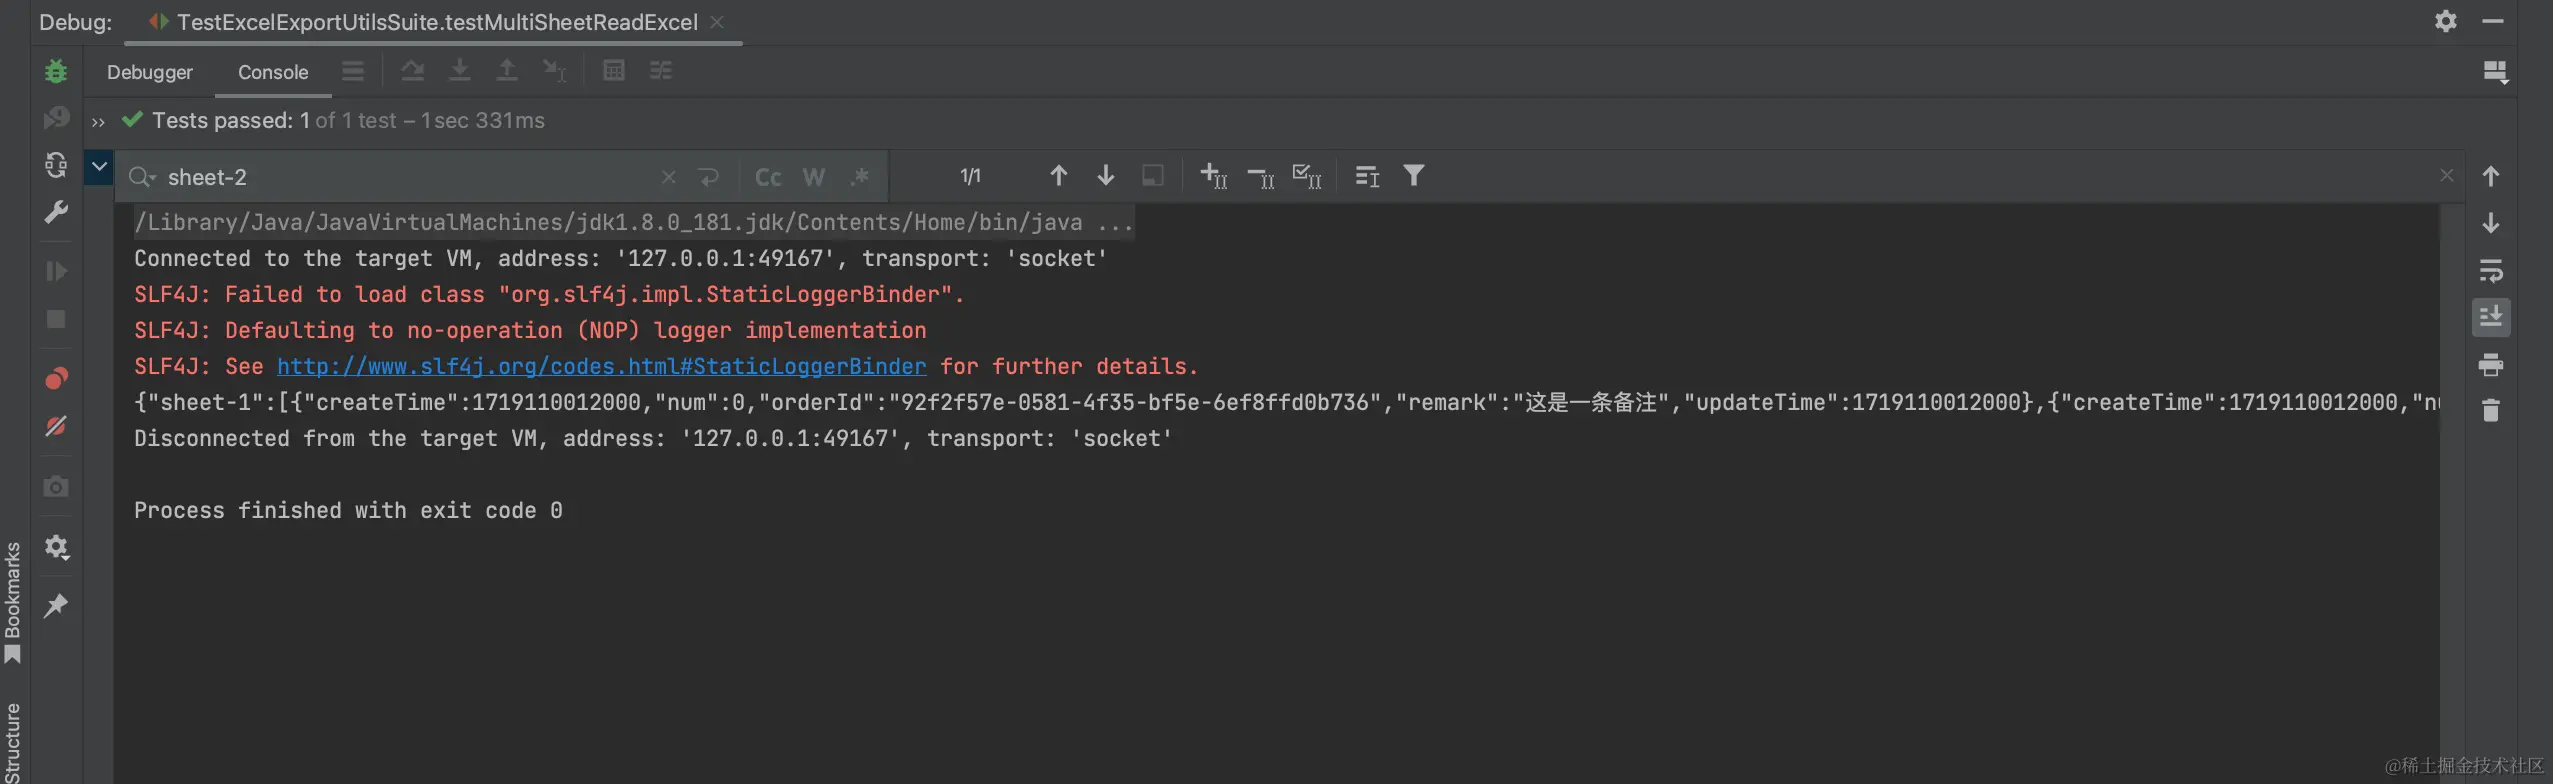Screen dimensions: 2553x784
Task: Click the Print console icon
Action: 2491,365
